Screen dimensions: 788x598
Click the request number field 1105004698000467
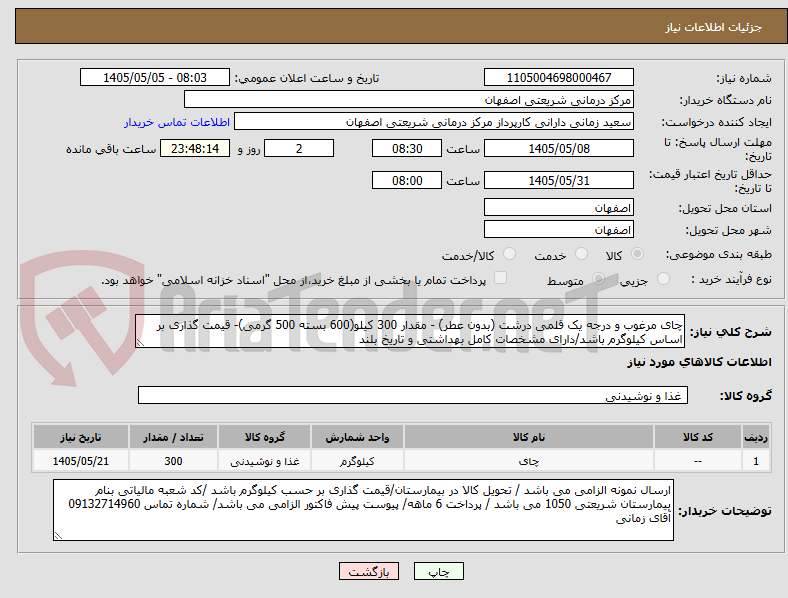[559, 78]
